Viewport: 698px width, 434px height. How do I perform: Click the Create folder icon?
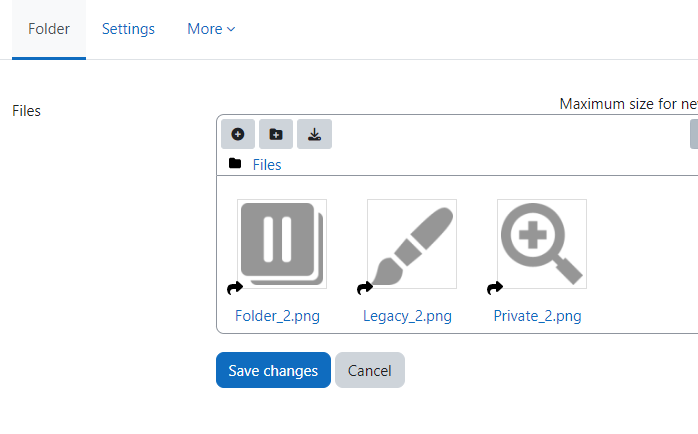(x=276, y=134)
